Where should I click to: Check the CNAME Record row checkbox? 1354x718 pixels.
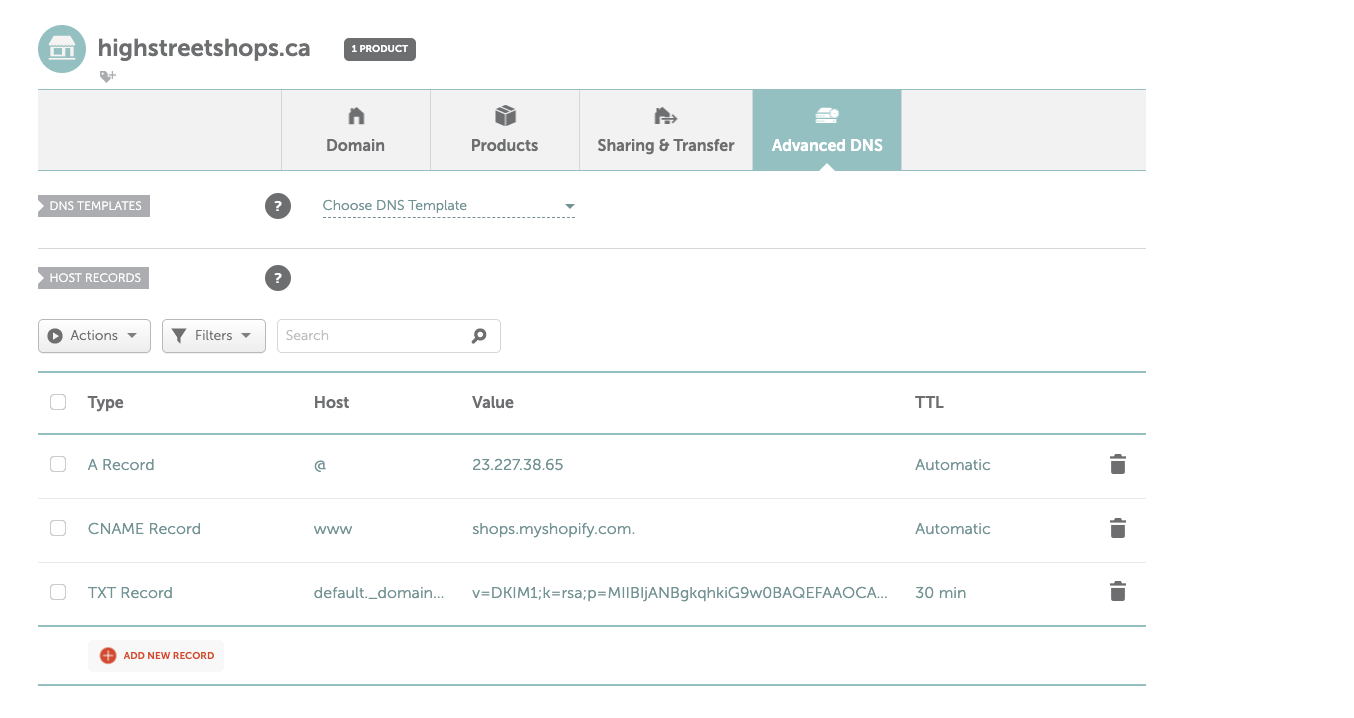click(x=58, y=529)
